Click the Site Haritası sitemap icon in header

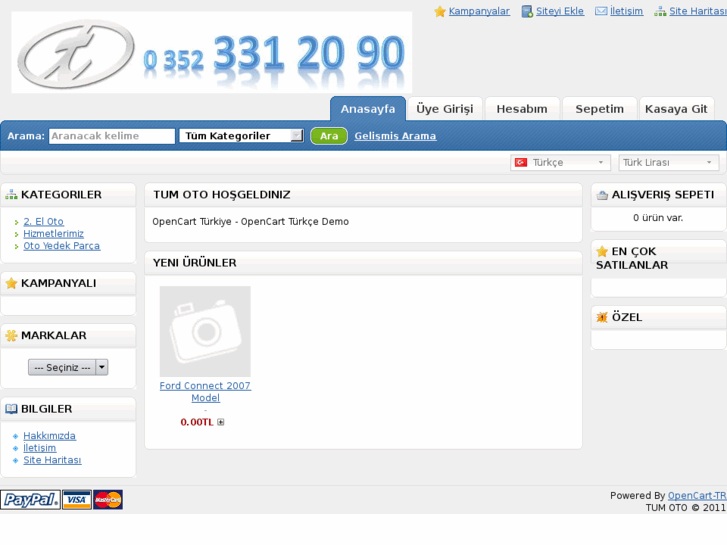[660, 12]
